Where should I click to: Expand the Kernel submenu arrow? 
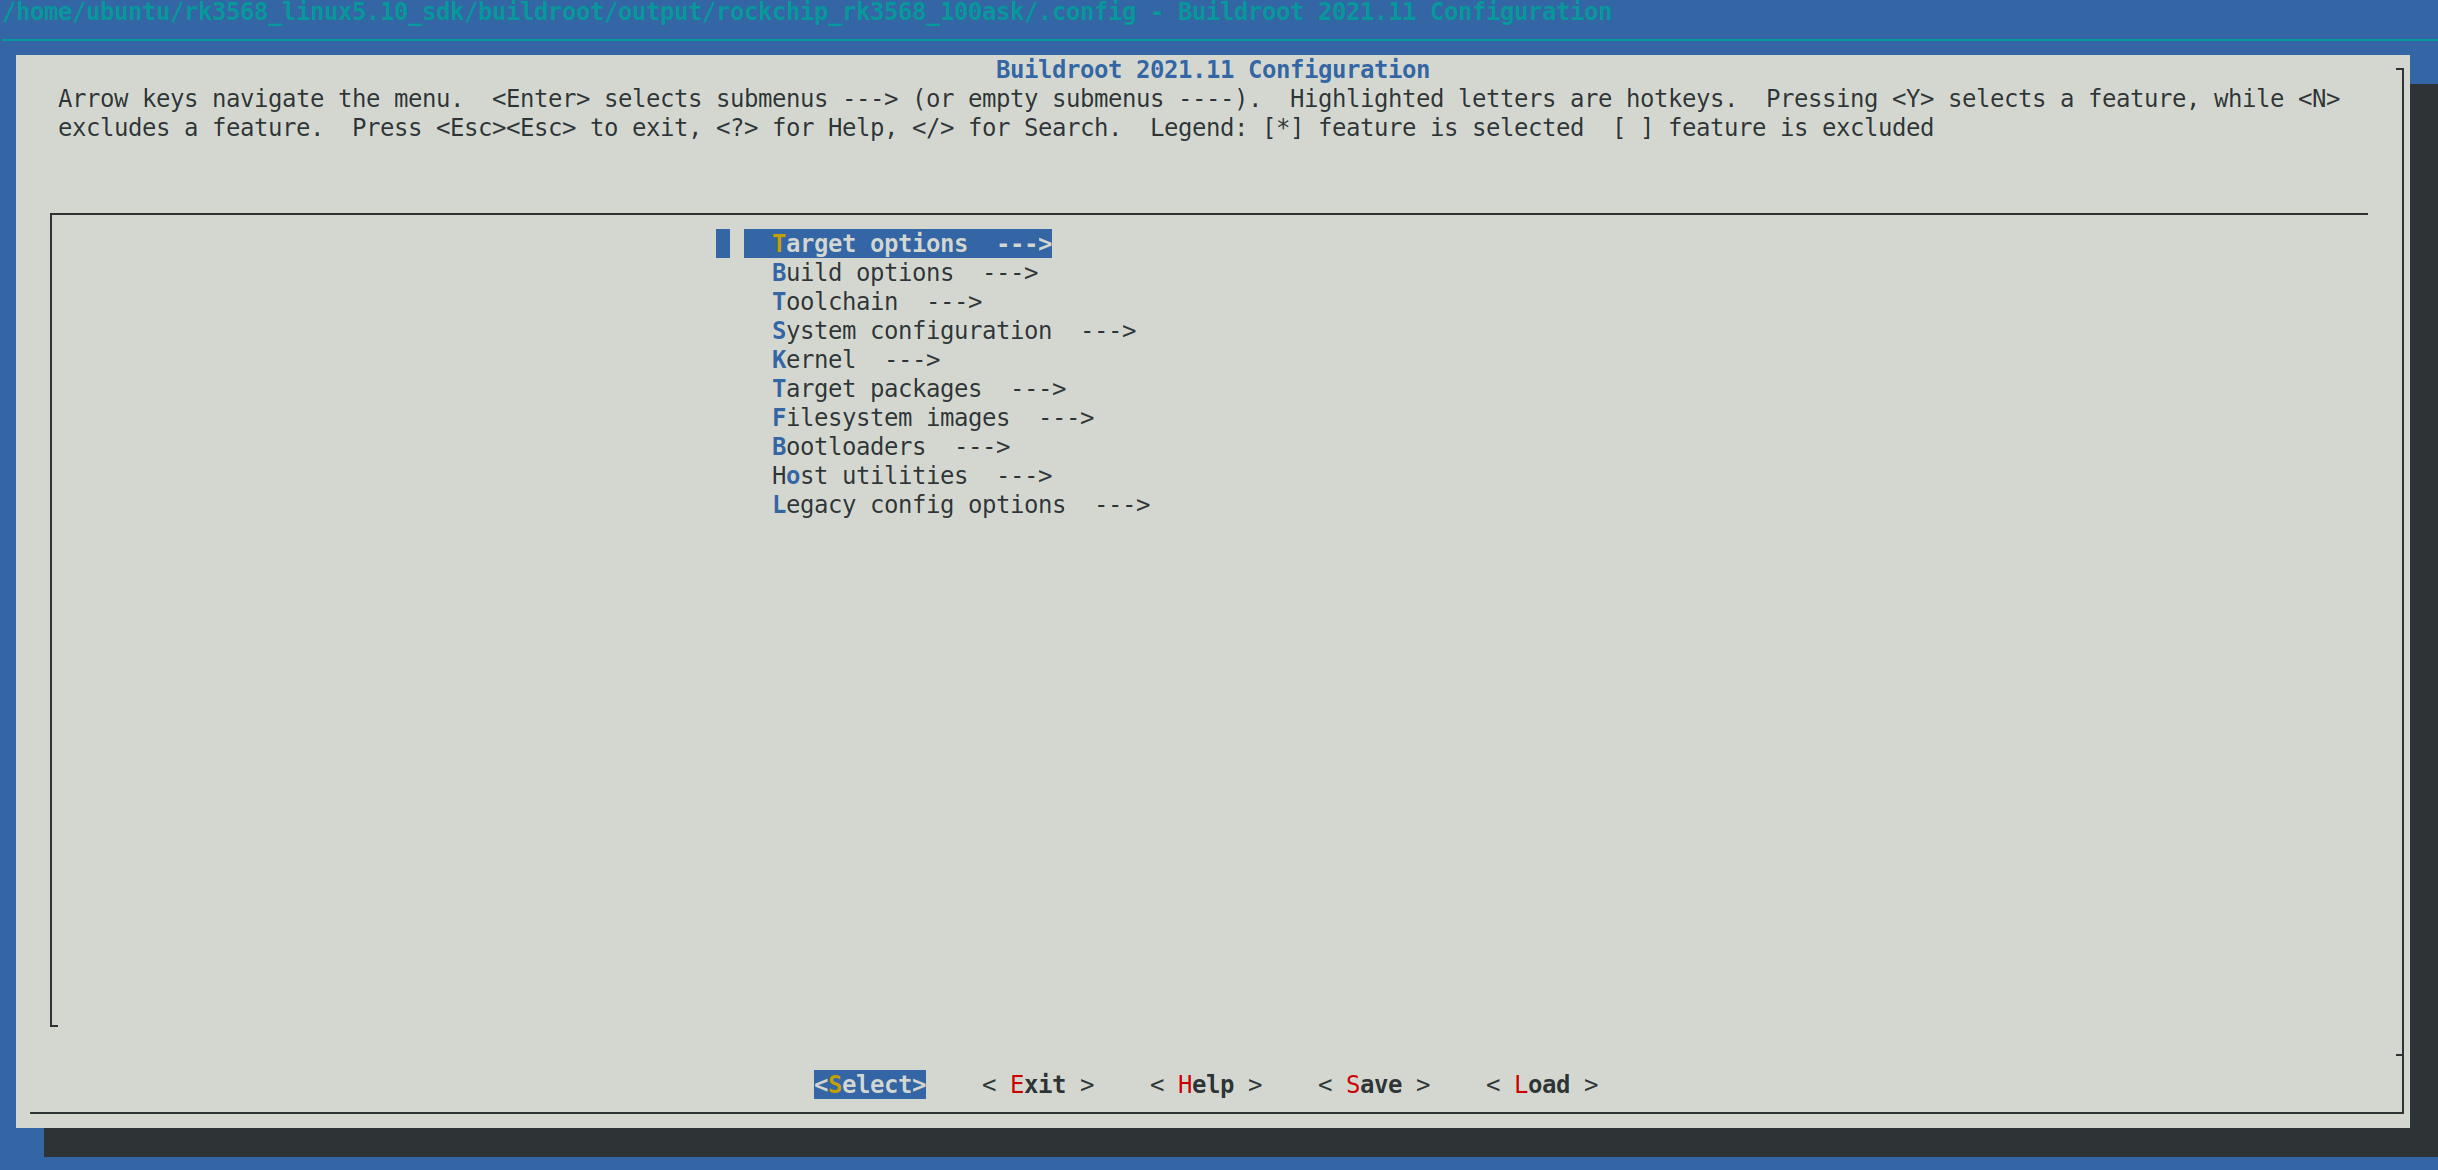click(912, 359)
